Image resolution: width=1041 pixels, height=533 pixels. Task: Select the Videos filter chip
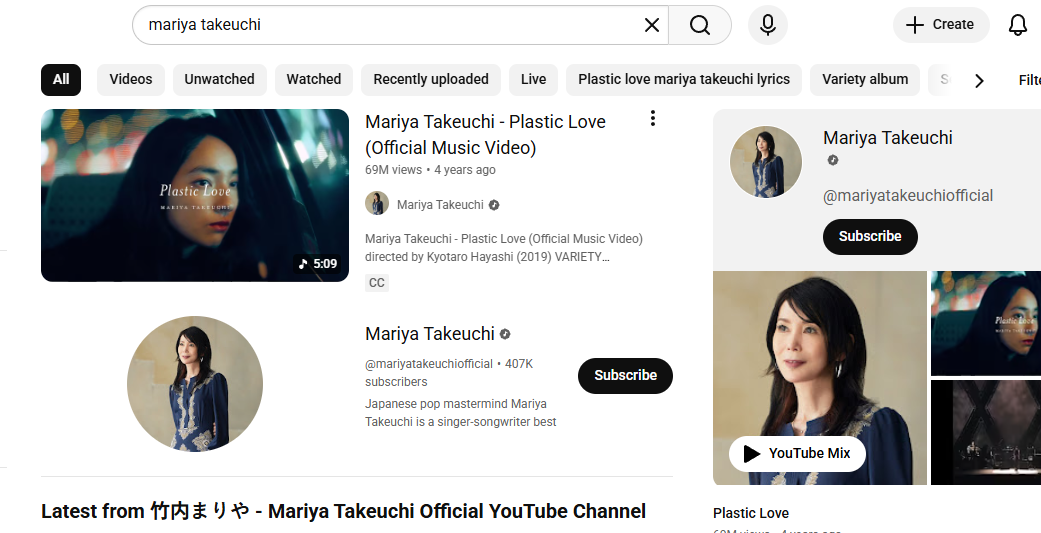point(131,80)
